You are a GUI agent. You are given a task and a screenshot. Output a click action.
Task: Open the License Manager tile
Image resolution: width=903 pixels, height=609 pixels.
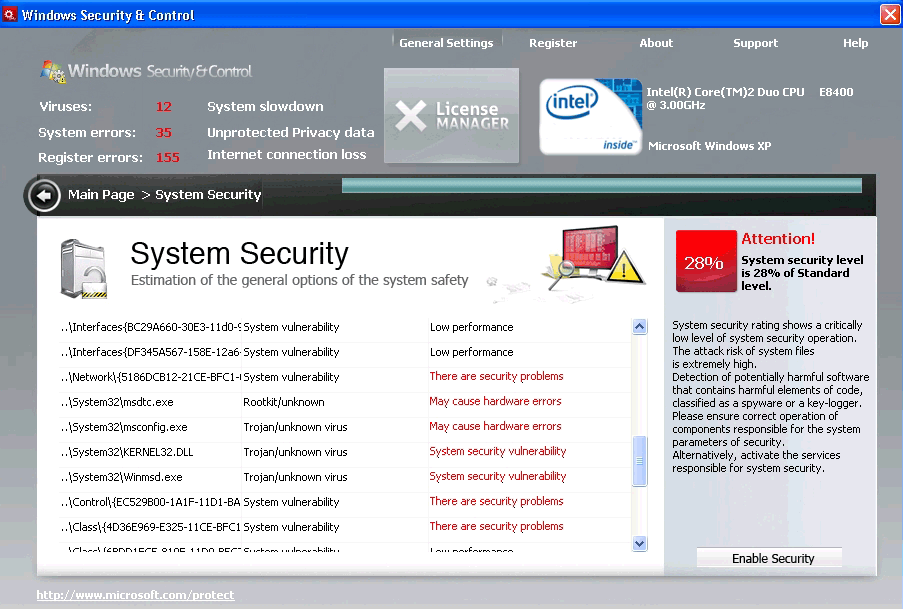coord(452,116)
